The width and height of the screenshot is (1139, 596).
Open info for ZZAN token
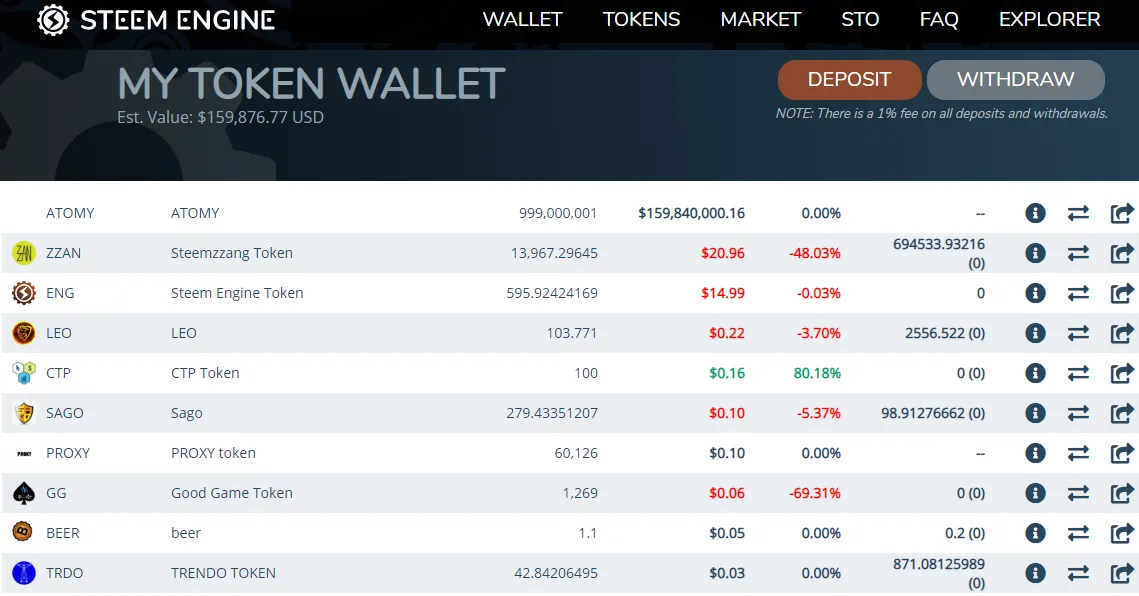pos(1035,253)
